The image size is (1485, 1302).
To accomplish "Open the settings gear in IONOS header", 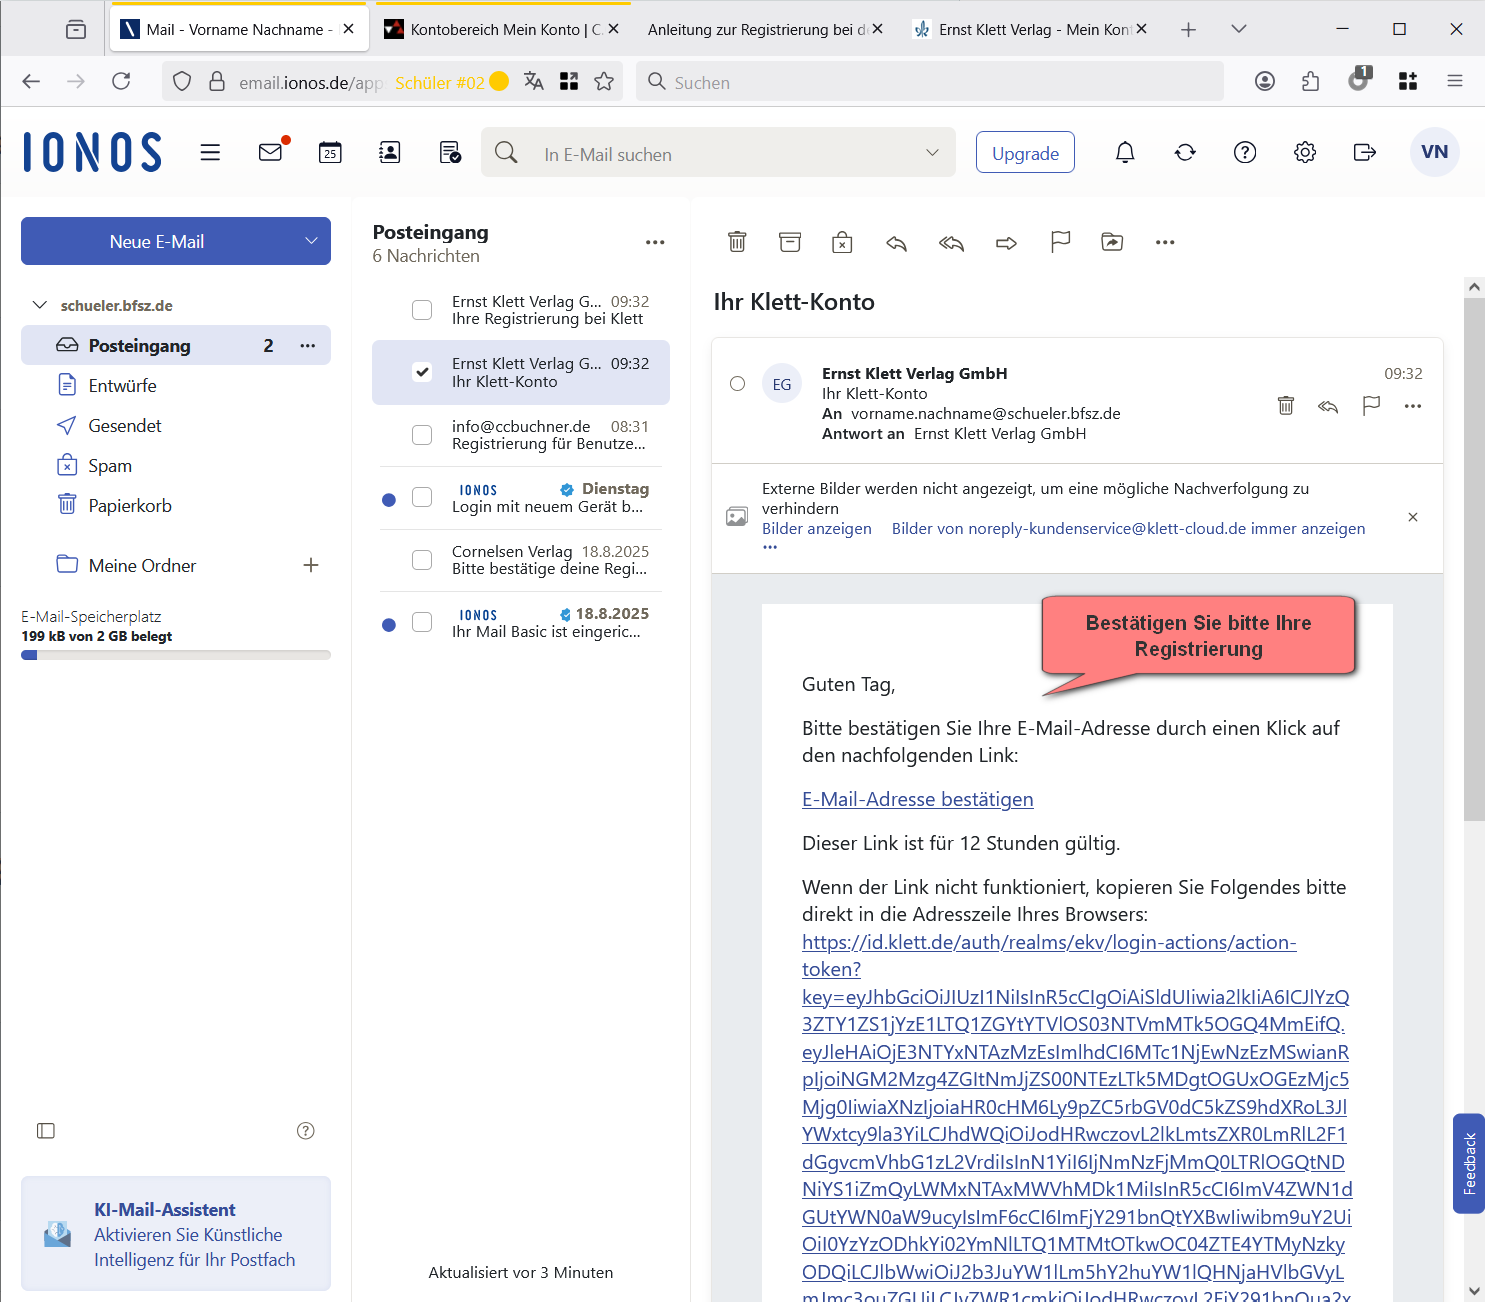I will [x=1305, y=152].
